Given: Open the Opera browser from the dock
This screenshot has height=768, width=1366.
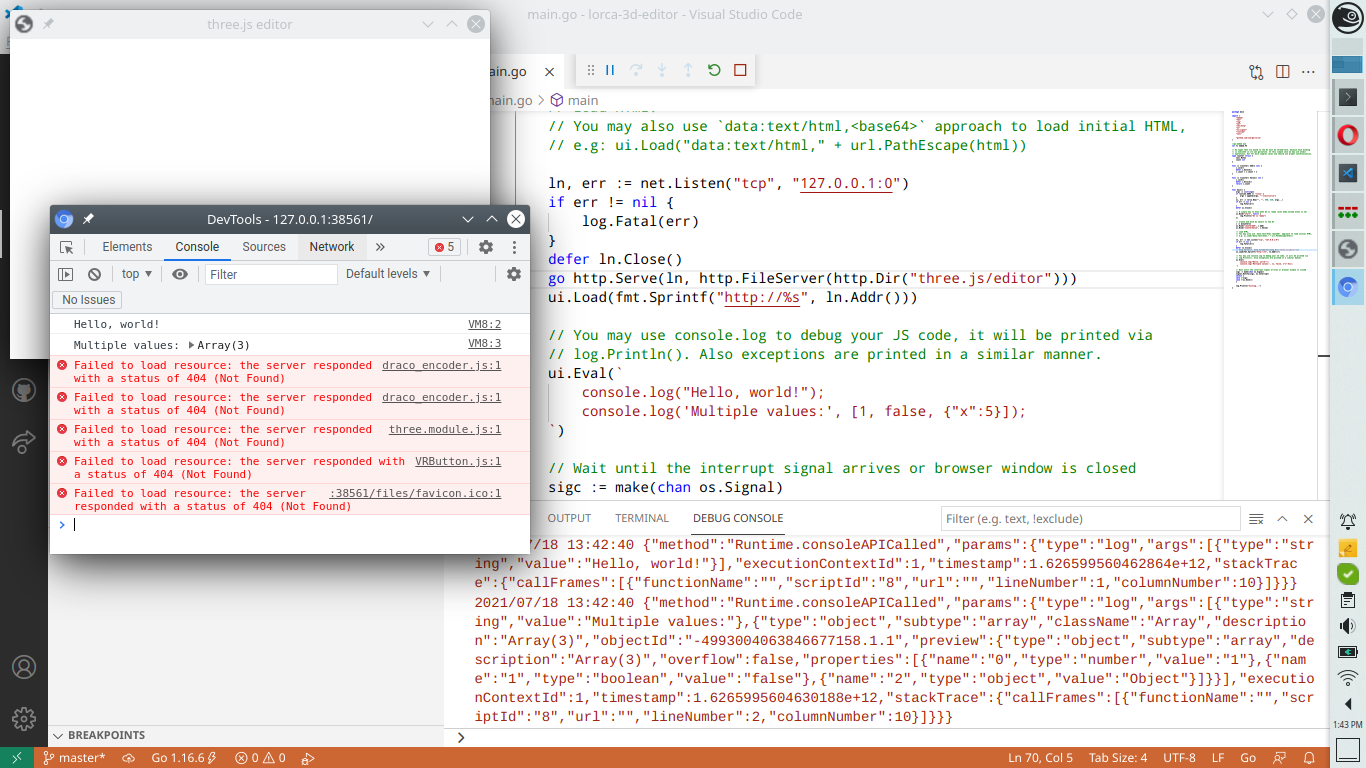Looking at the screenshot, I should (x=1347, y=134).
